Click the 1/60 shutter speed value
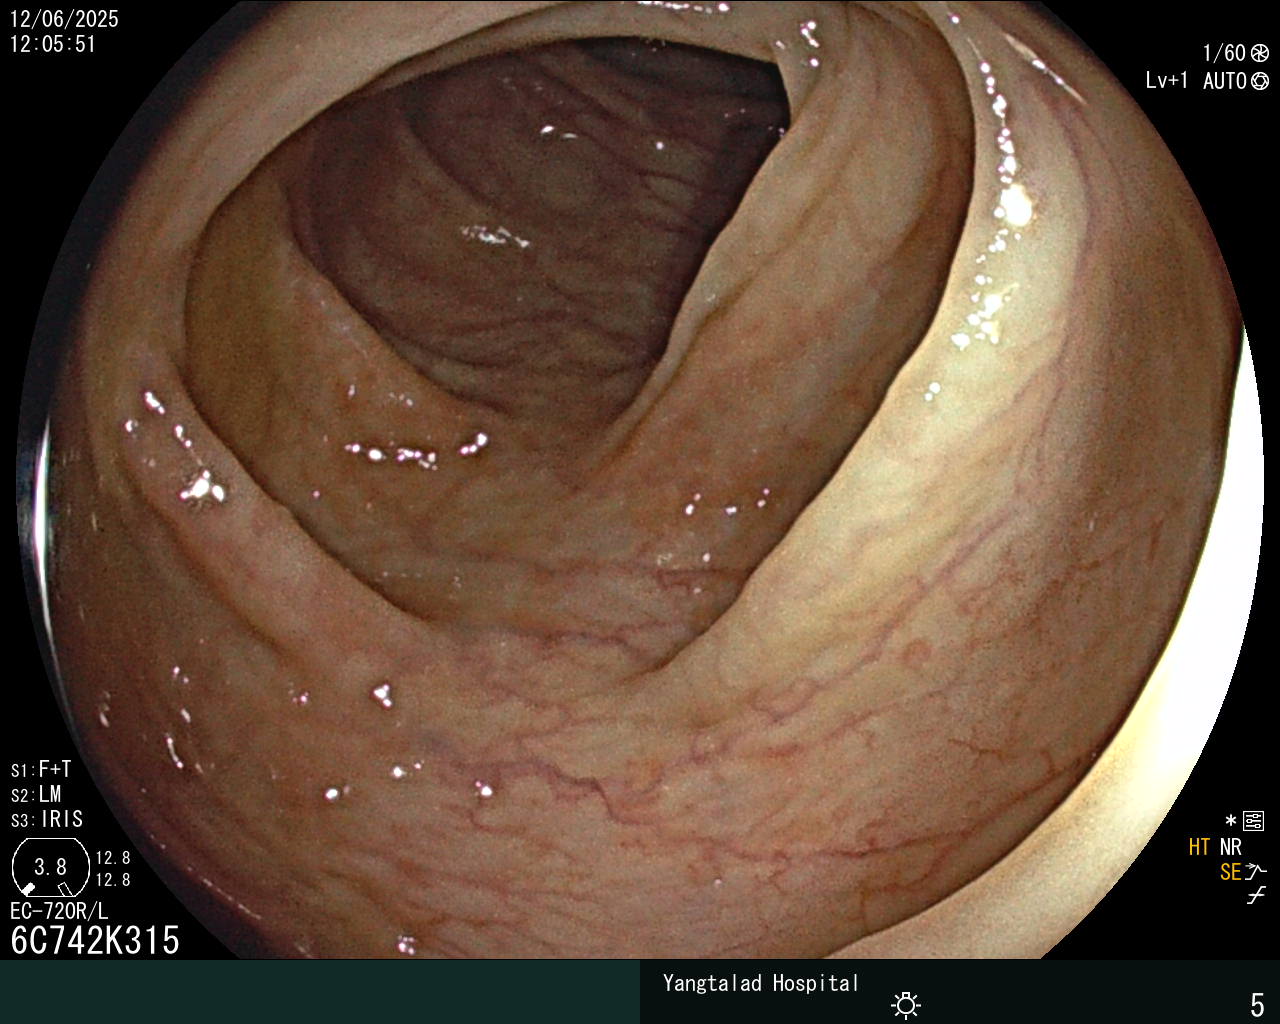 1224,53
